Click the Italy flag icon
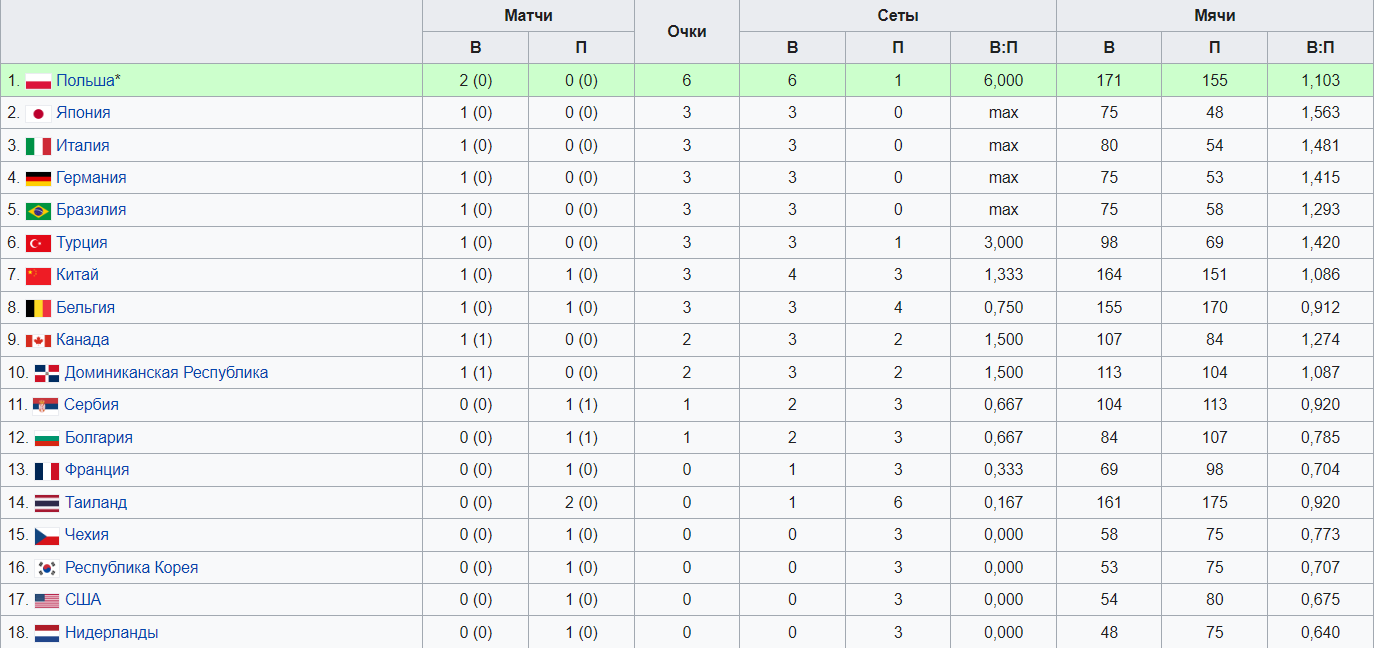Screen dimensions: 1374x648 point(38,146)
